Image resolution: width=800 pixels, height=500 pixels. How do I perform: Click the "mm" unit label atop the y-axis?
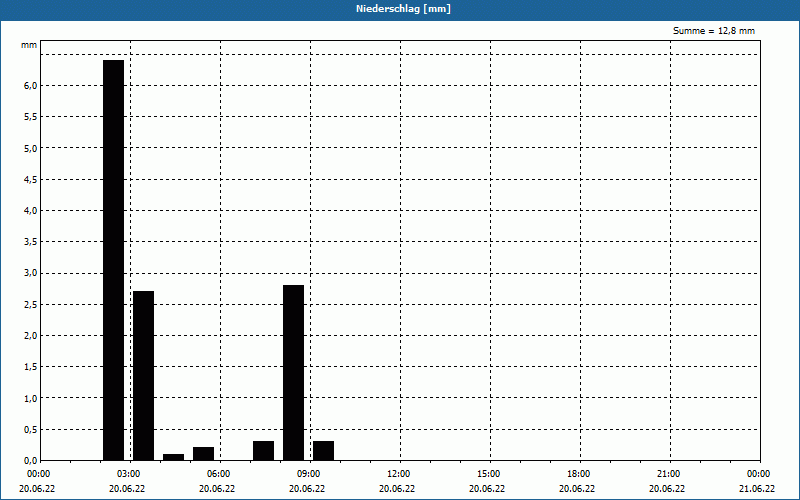click(x=29, y=45)
